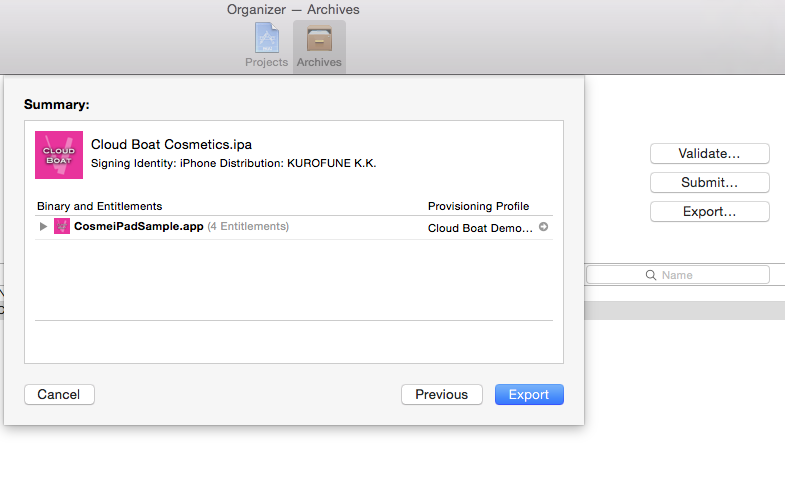Click the Signing Identity line
Image resolution: width=785 pixels, height=500 pixels.
(233, 163)
